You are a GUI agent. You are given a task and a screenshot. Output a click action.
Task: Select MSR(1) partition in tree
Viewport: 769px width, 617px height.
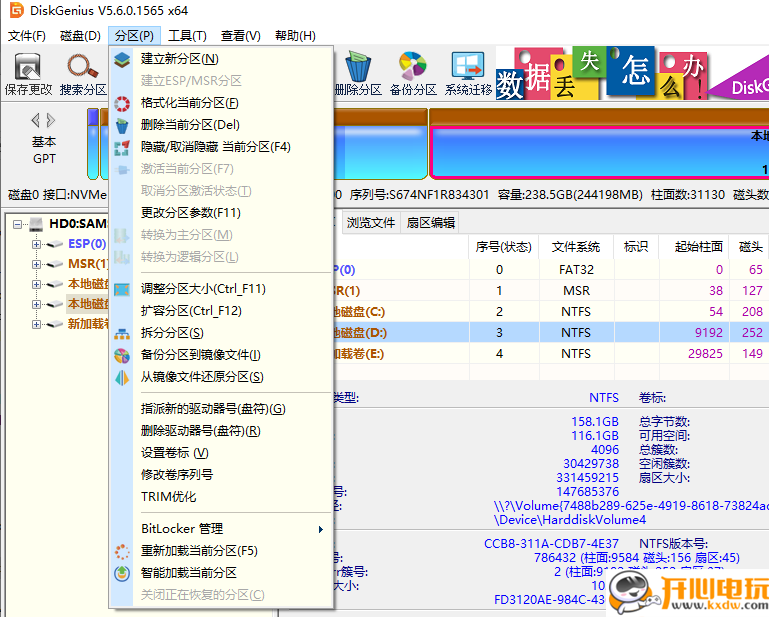pos(88,264)
